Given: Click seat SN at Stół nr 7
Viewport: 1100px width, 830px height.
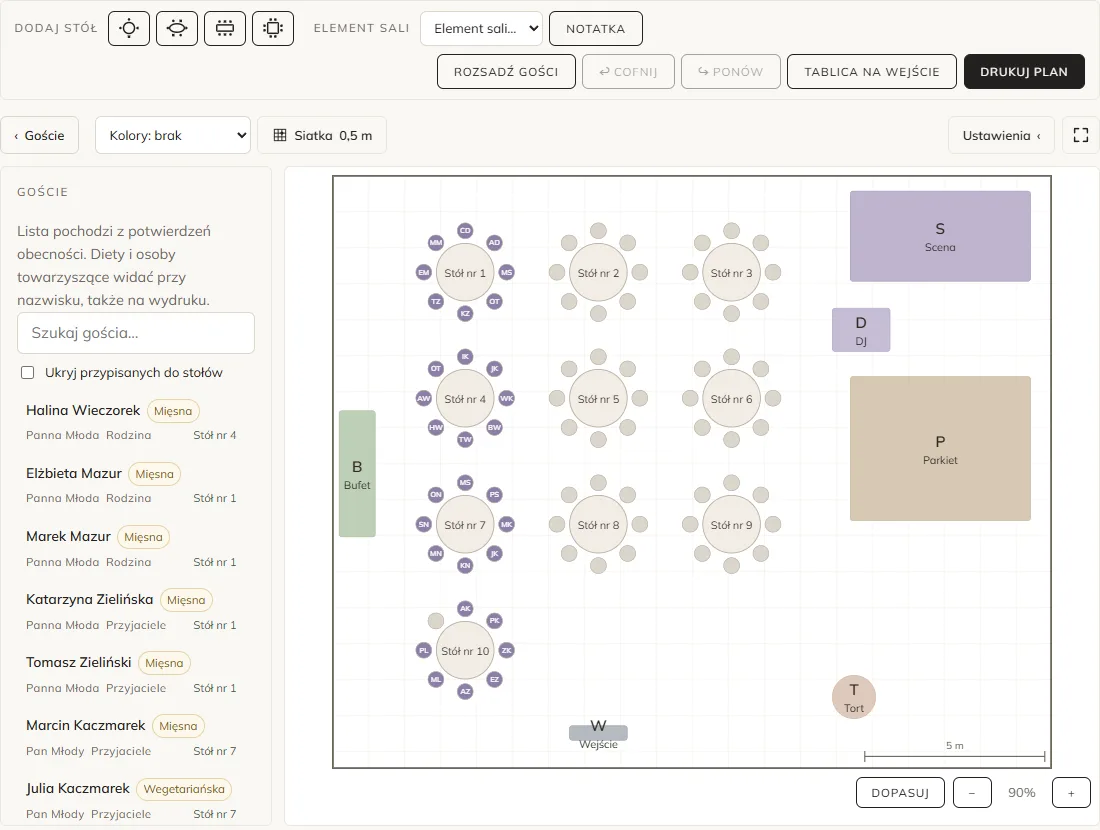Looking at the screenshot, I should 424,524.
